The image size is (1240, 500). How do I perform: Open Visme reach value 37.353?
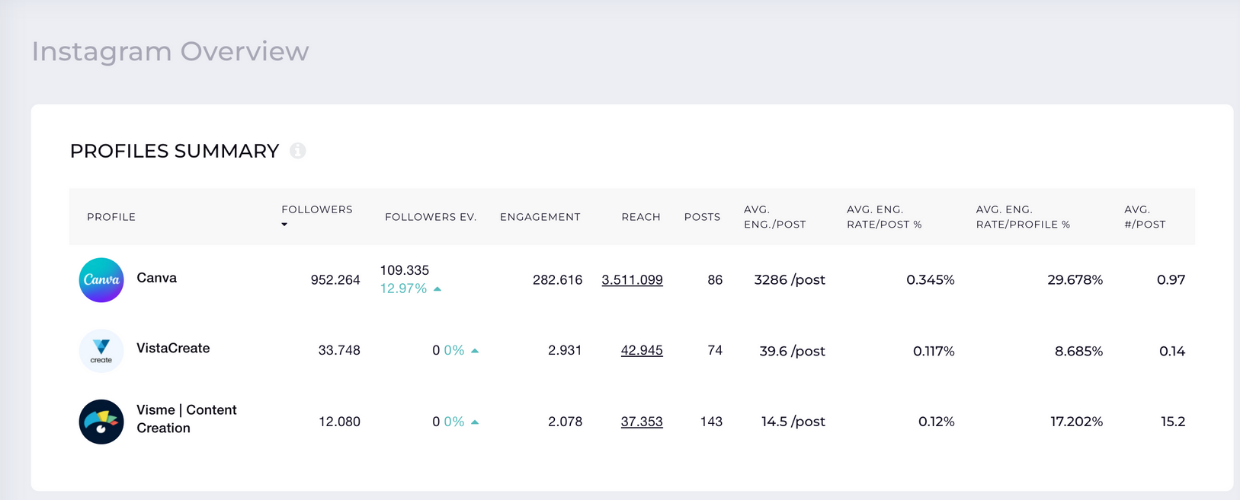point(642,422)
